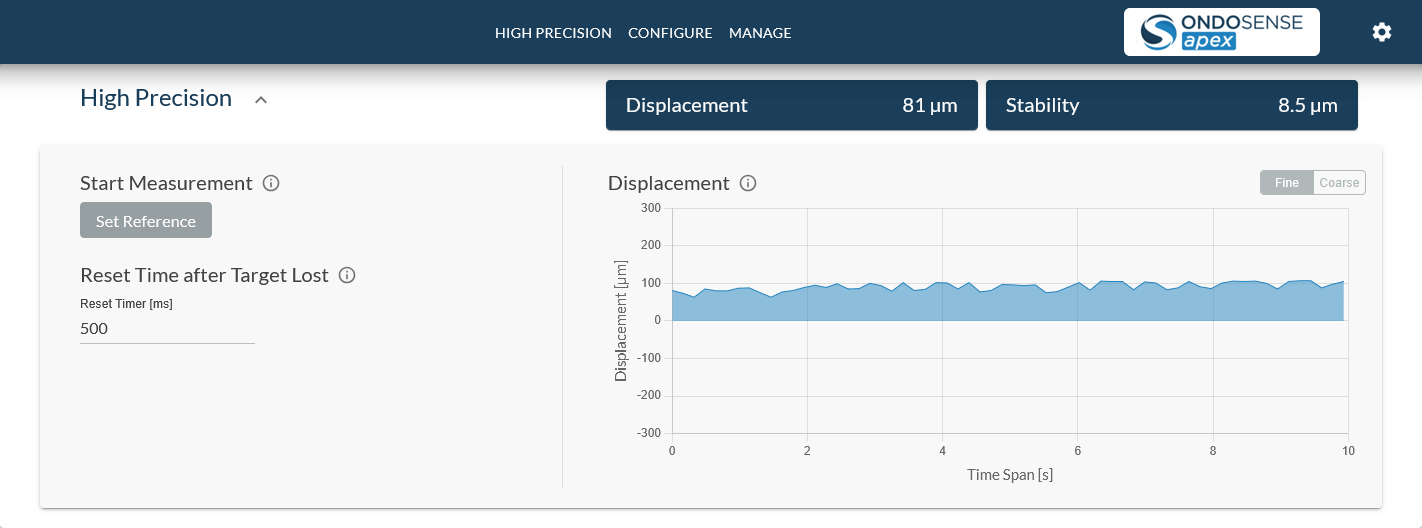Click the Reset Timer input field
The width and height of the screenshot is (1422, 528).
coord(167,329)
